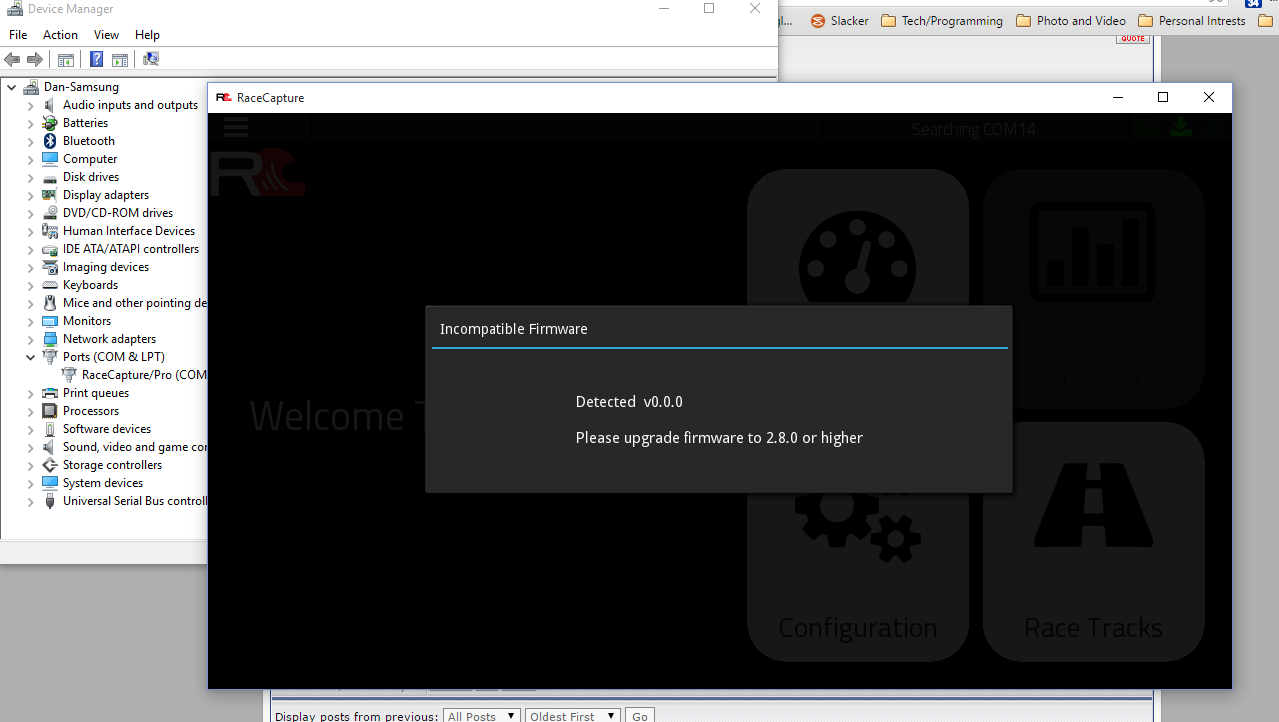Expand Audio inputs and outputs node
Viewport: 1279px width, 722px height.
(31, 105)
